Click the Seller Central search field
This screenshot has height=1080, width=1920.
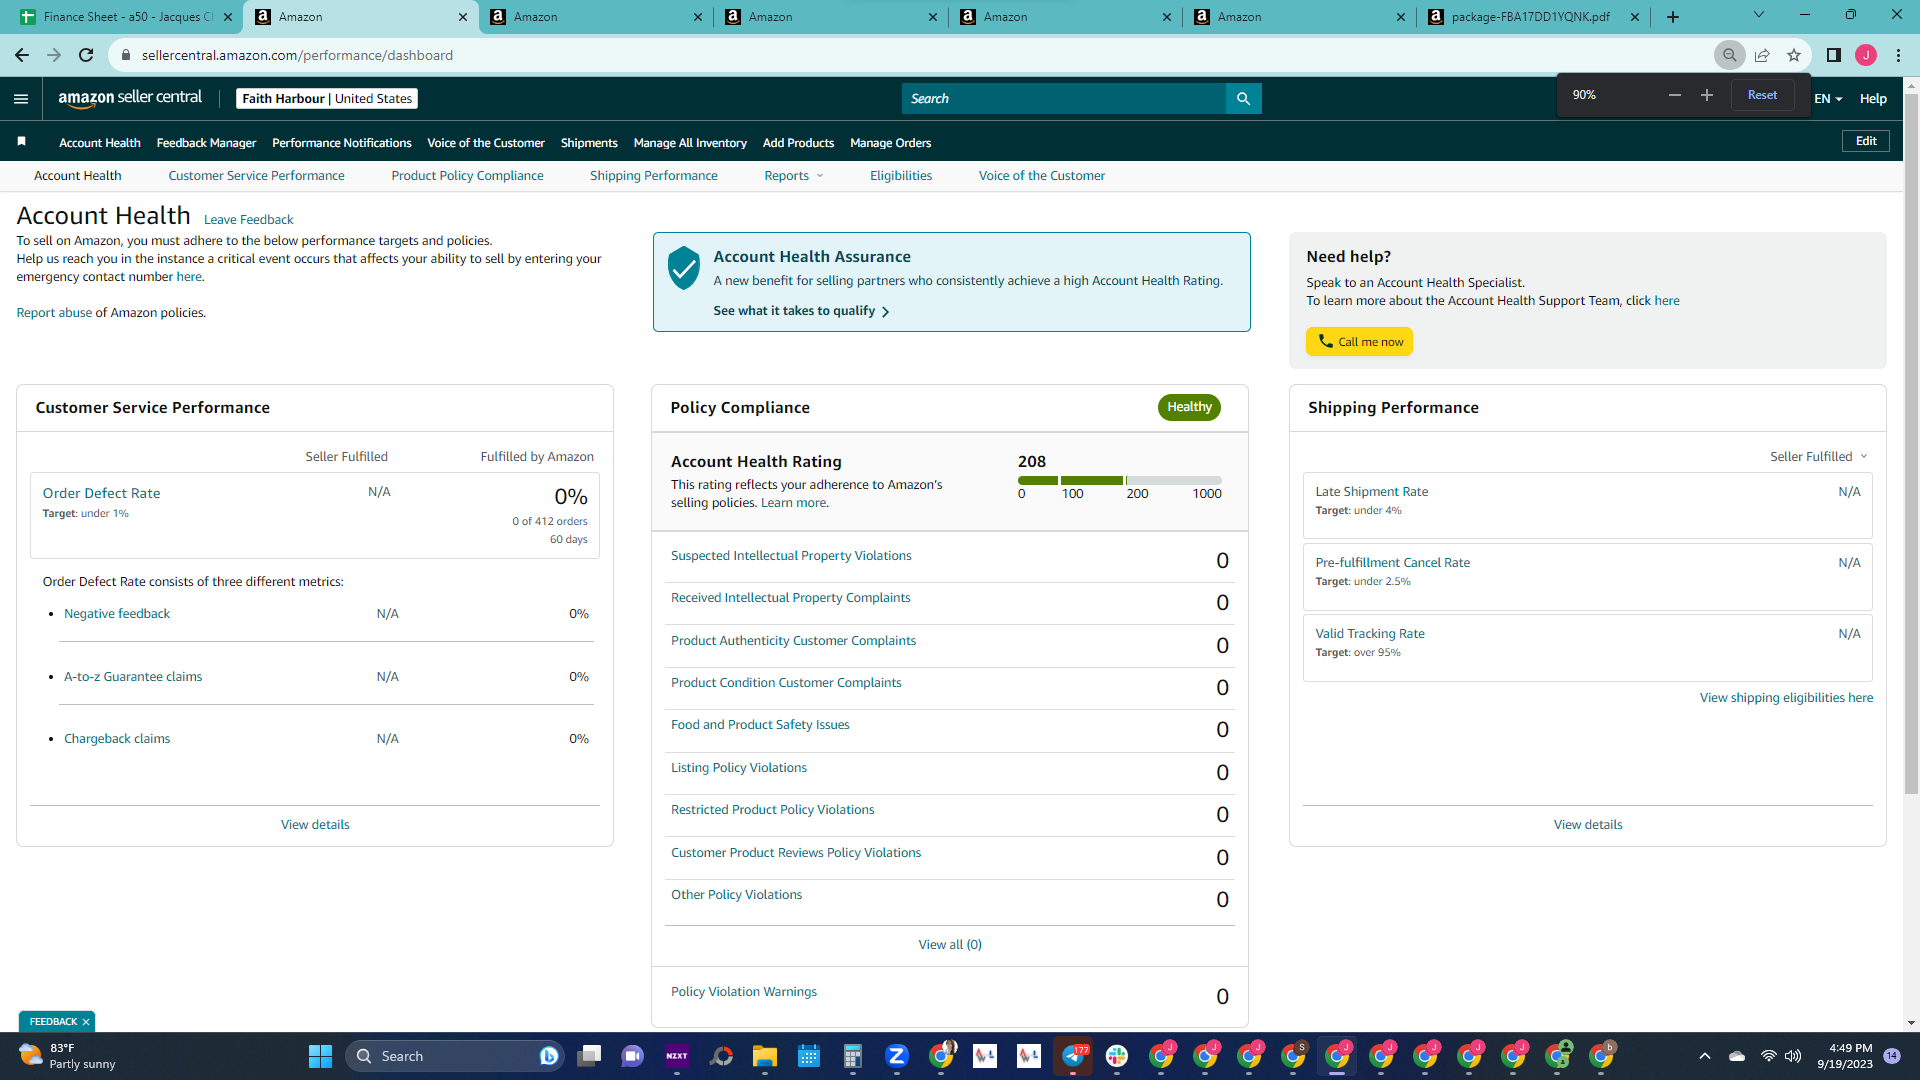click(x=1064, y=98)
